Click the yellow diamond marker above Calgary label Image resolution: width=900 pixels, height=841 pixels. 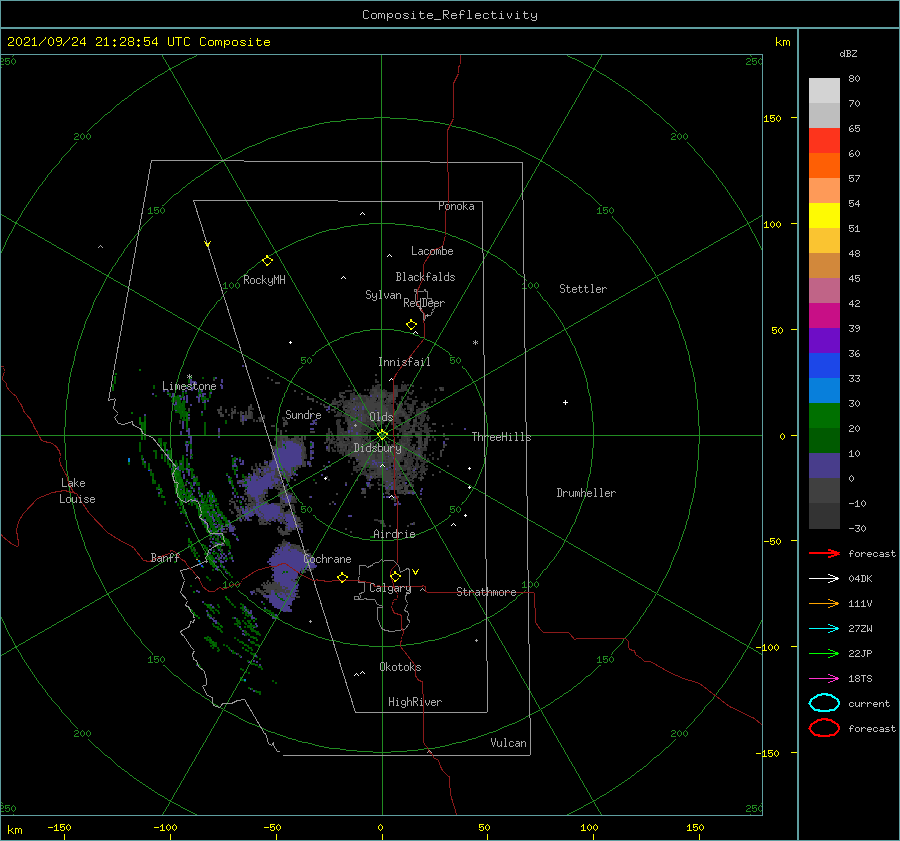(x=395, y=576)
